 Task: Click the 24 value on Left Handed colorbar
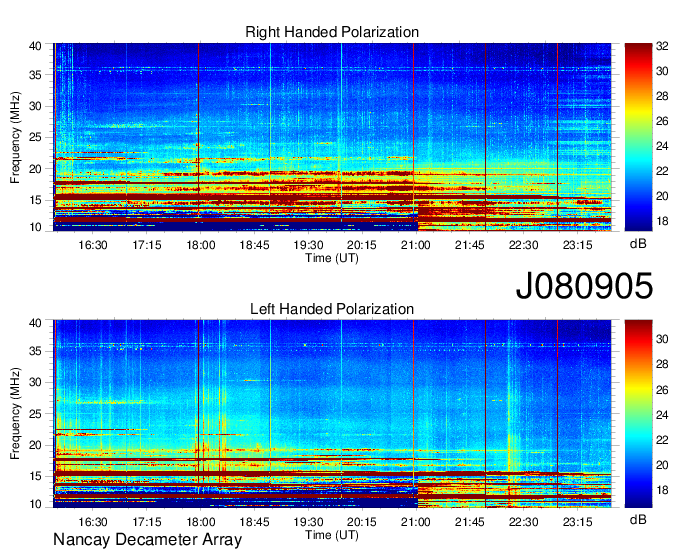662,415
